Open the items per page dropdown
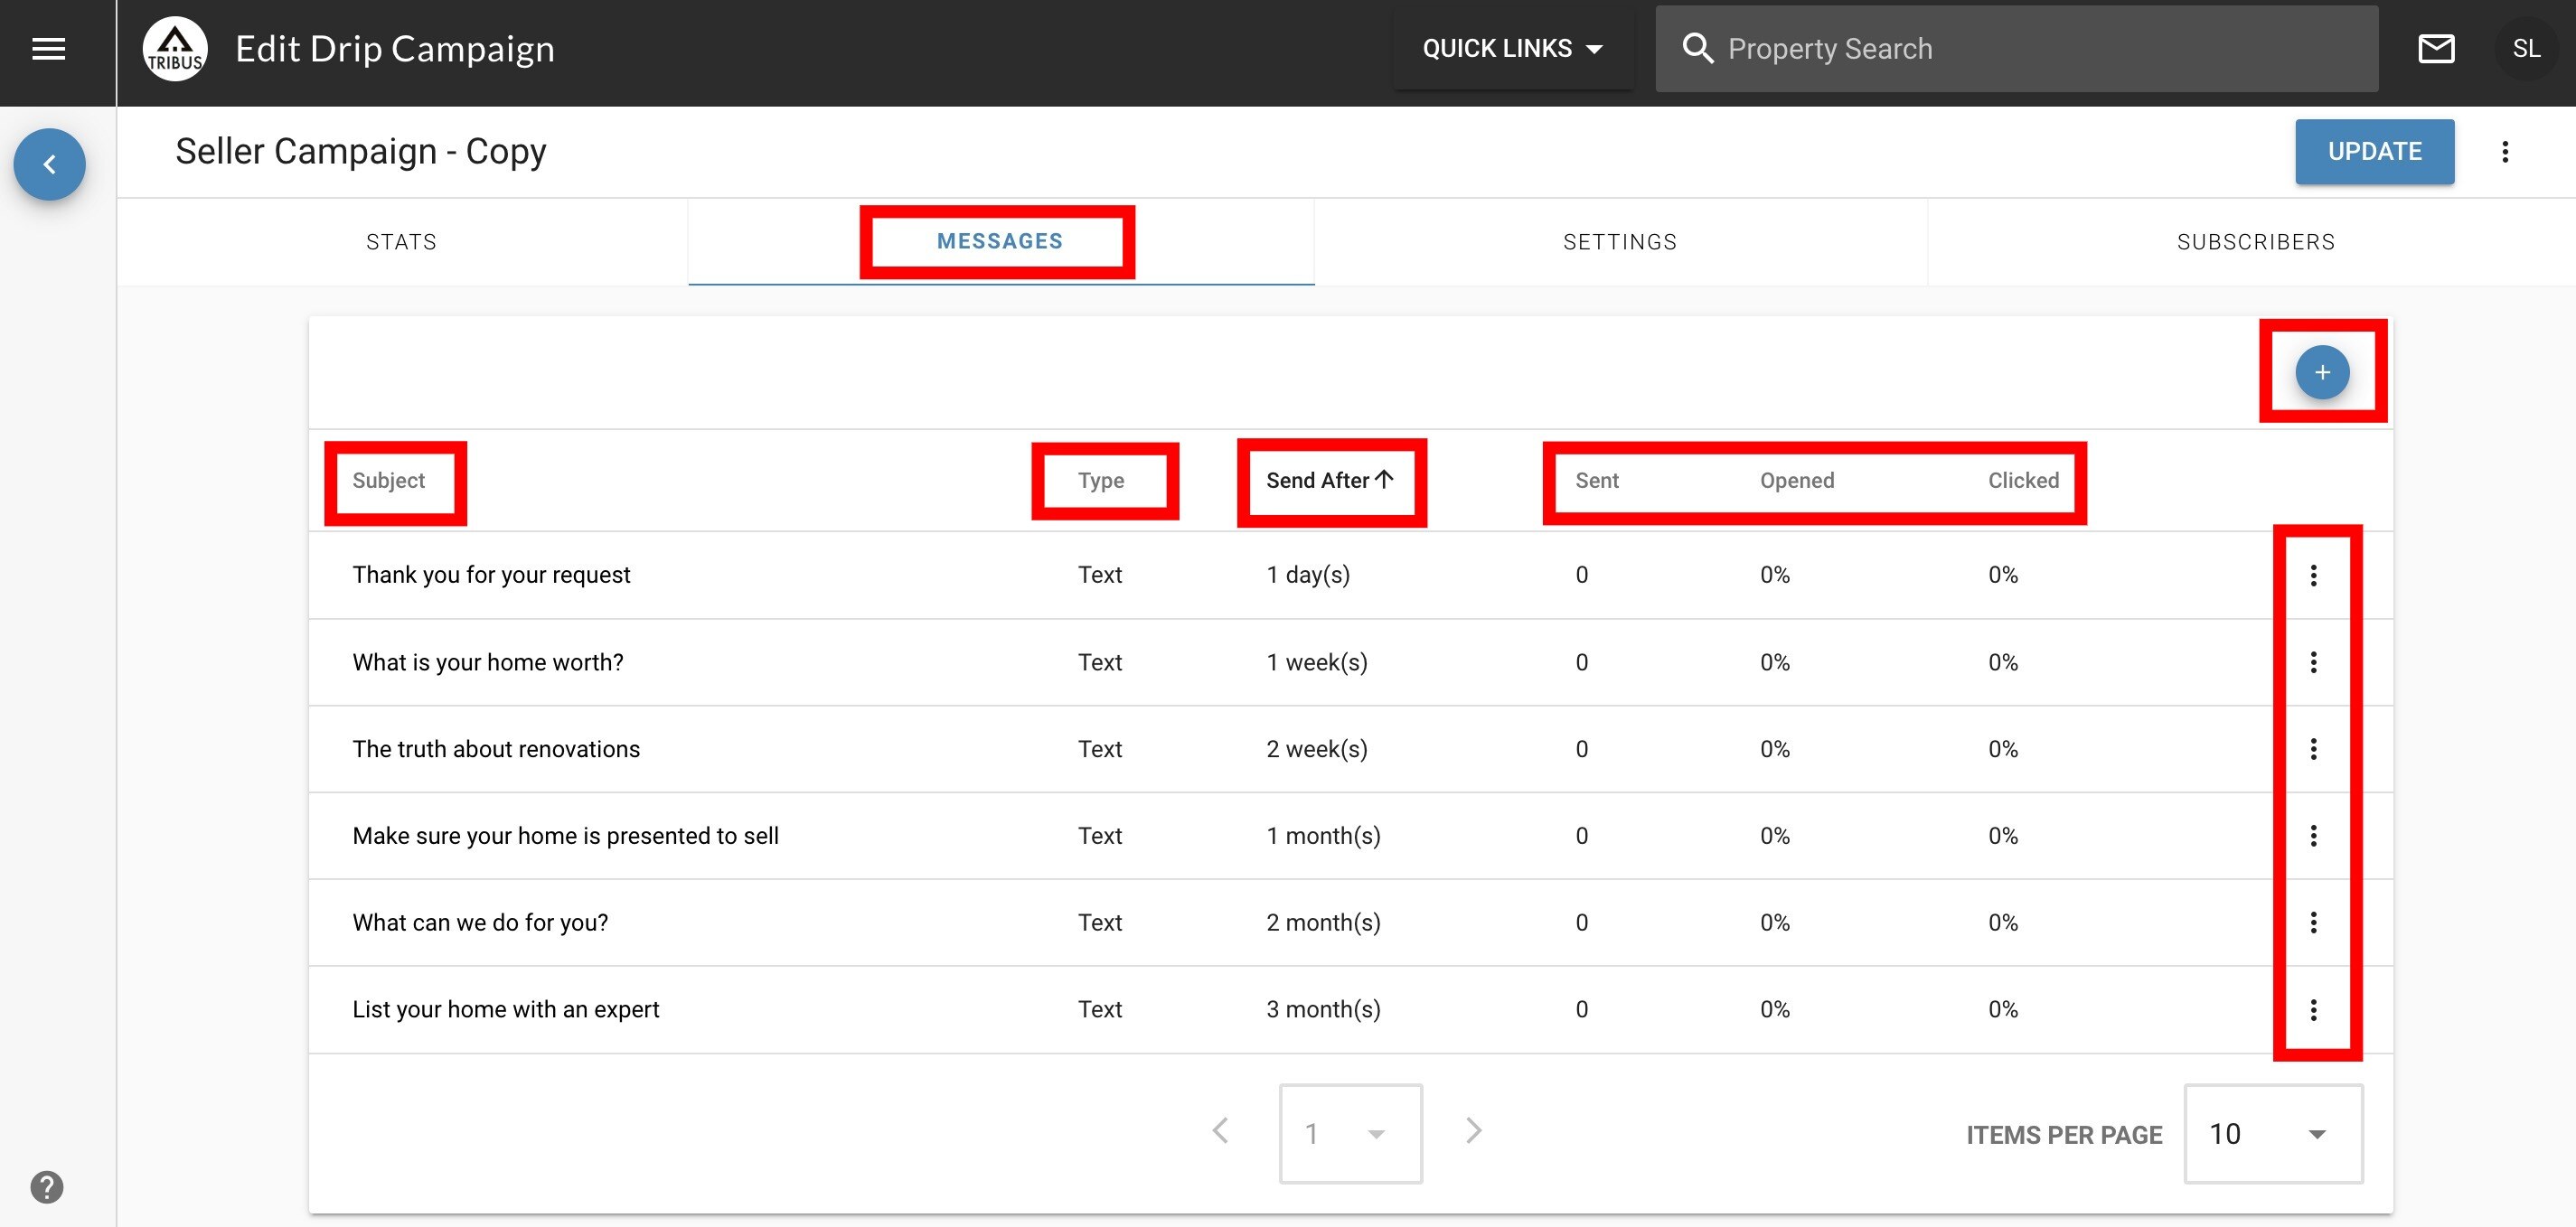 2273,1133
